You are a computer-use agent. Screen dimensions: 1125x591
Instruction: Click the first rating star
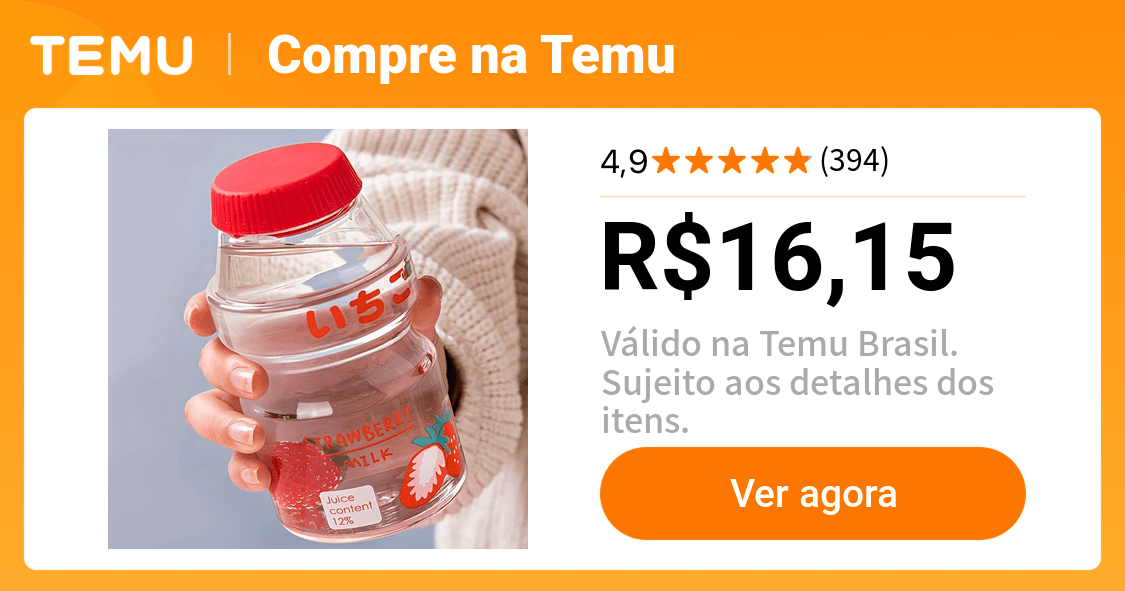(x=666, y=161)
